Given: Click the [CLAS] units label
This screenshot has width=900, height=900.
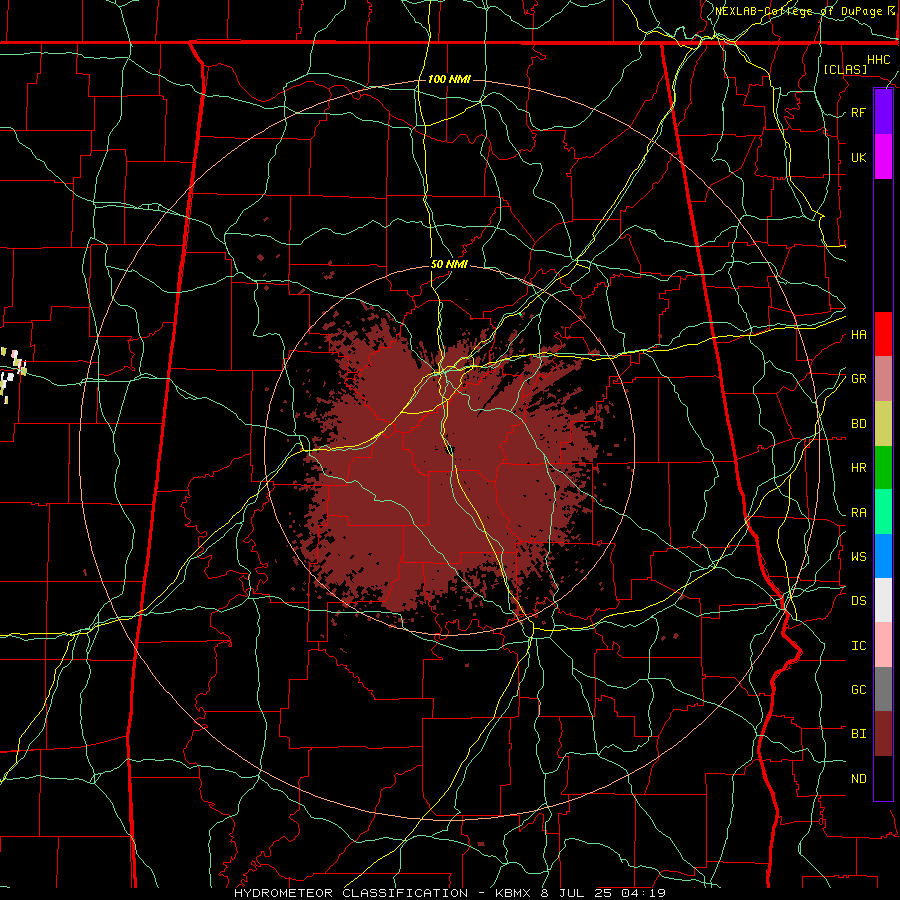Looking at the screenshot, I should (x=845, y=69).
